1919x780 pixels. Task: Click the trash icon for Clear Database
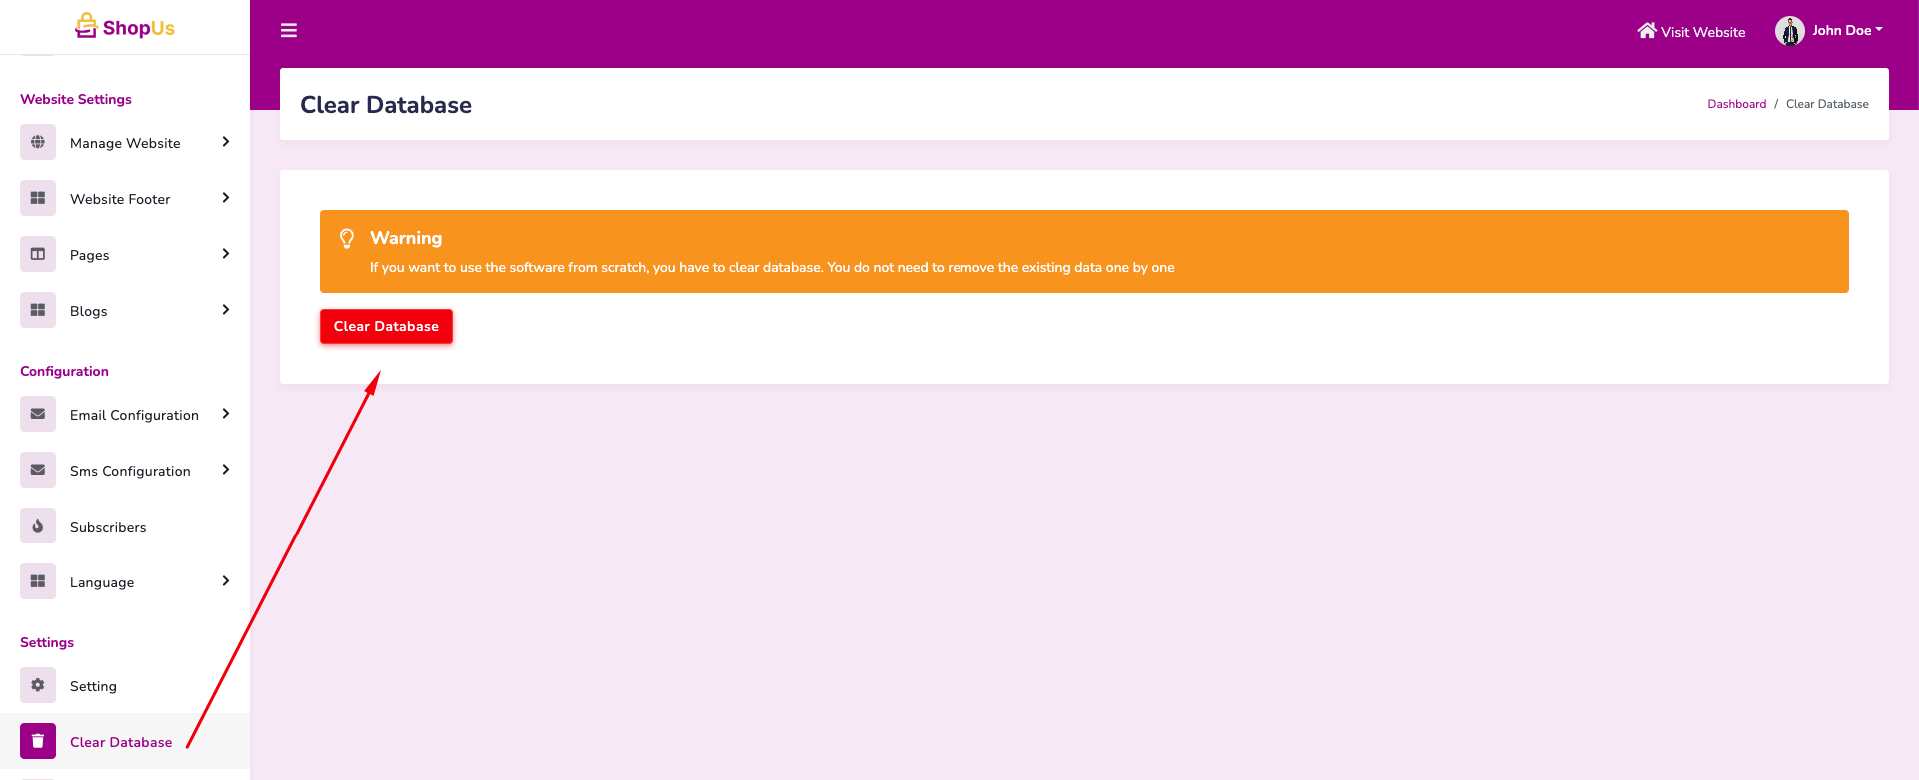(x=38, y=742)
